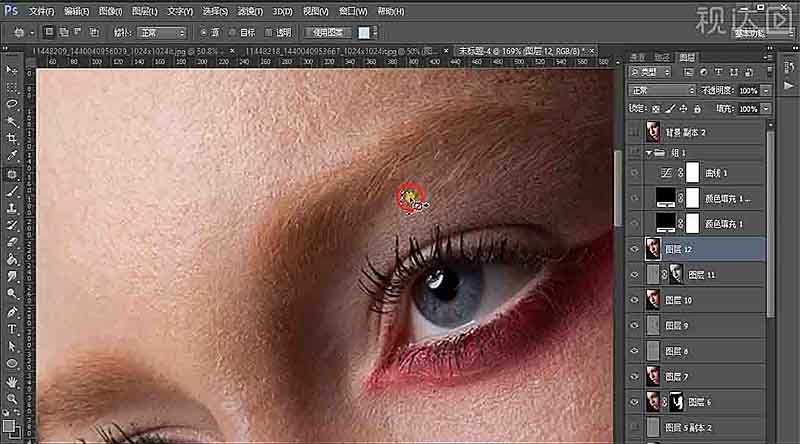Open the layer filter 类型 dropdown

point(651,72)
